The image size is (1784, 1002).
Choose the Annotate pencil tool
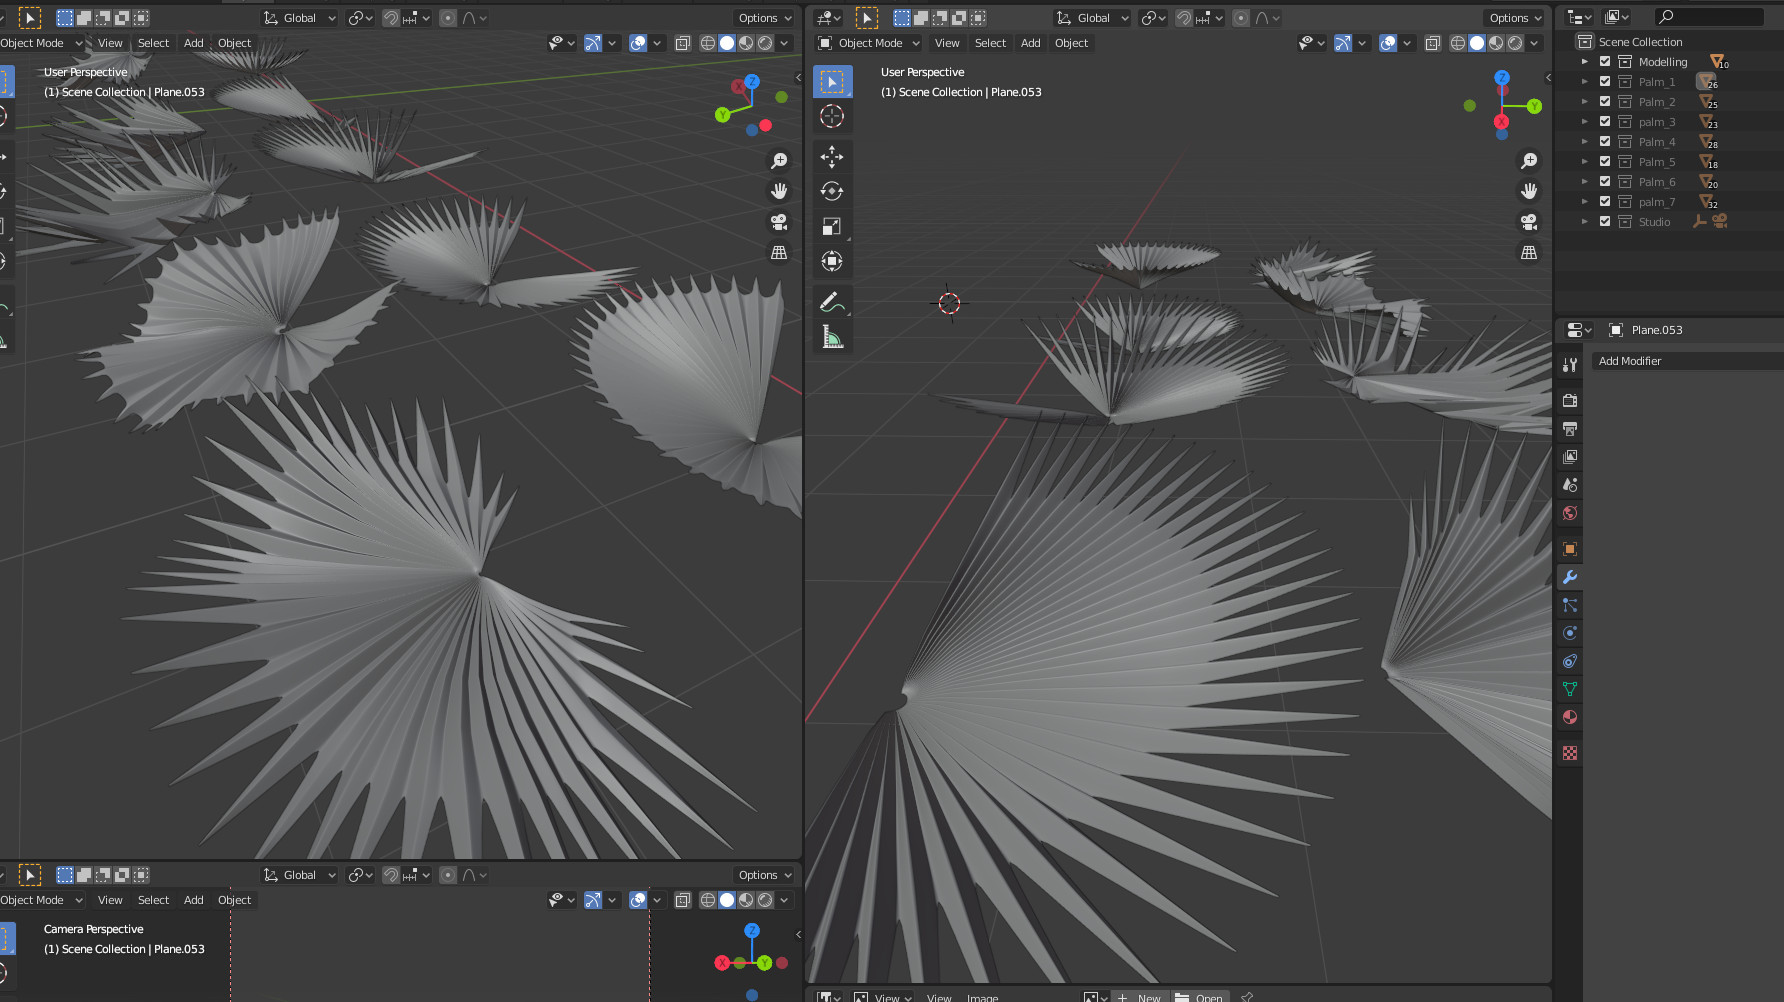tap(831, 301)
